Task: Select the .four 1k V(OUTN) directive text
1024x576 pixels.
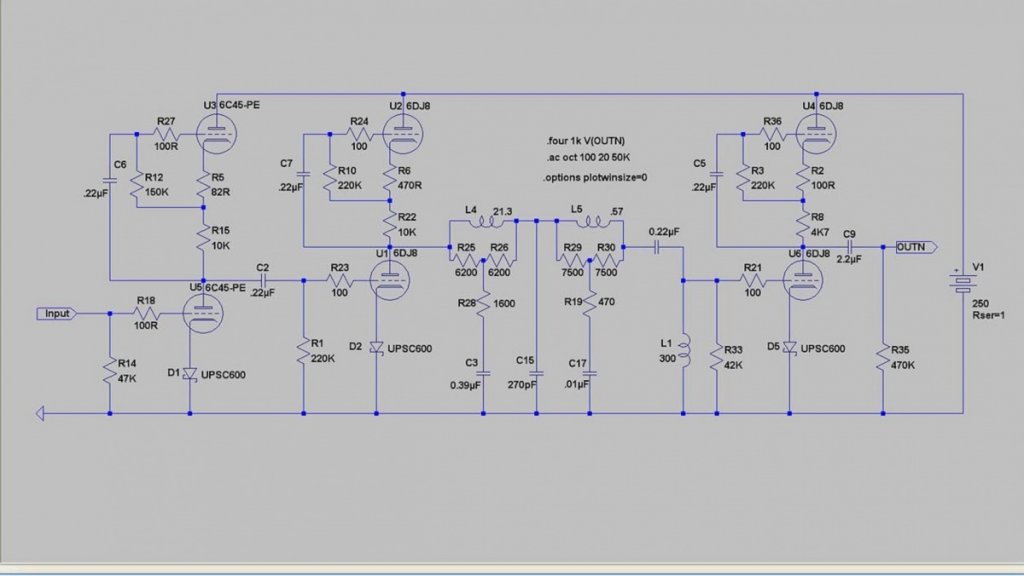Action: click(x=586, y=141)
